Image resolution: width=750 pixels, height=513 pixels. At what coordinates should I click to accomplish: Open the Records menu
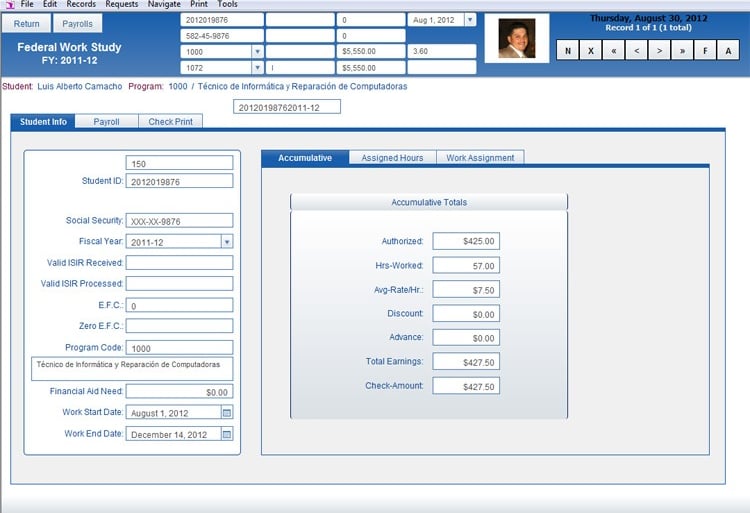click(81, 4)
